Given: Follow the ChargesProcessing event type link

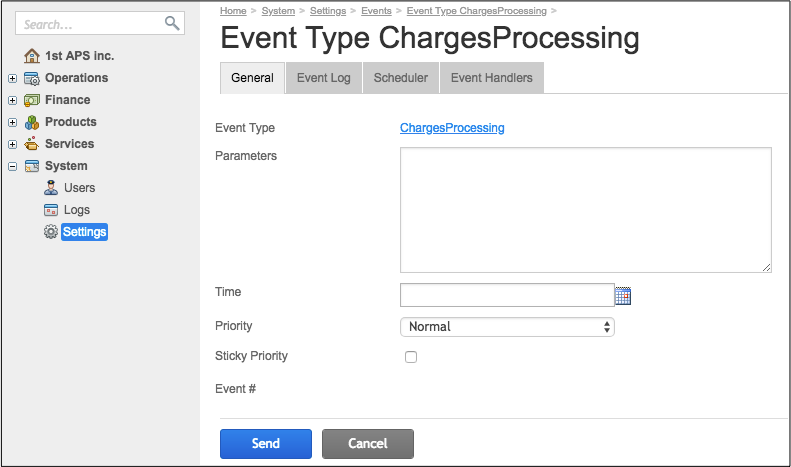Looking at the screenshot, I should point(452,128).
